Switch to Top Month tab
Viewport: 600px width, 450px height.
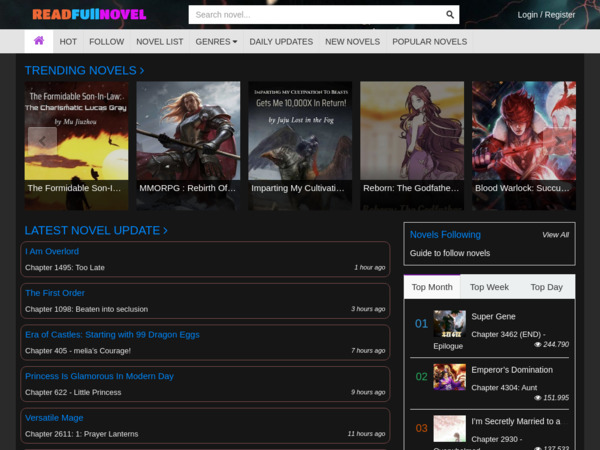click(432, 287)
